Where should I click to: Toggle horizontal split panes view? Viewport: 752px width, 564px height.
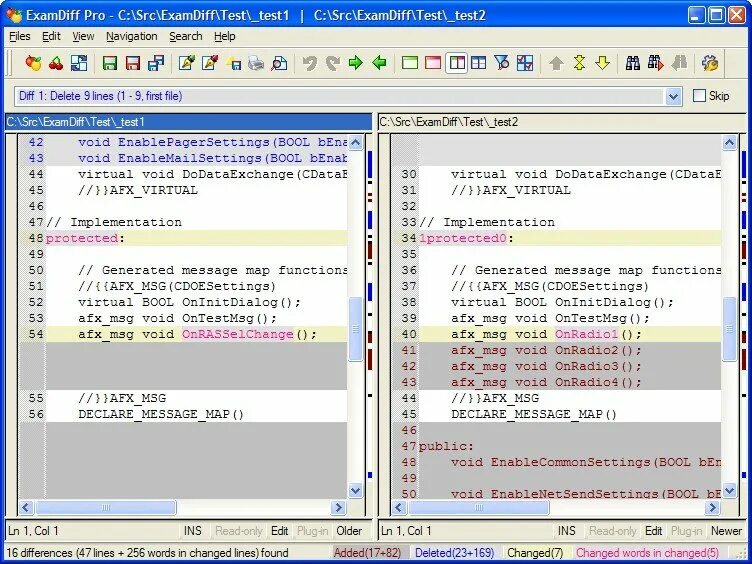coord(479,63)
